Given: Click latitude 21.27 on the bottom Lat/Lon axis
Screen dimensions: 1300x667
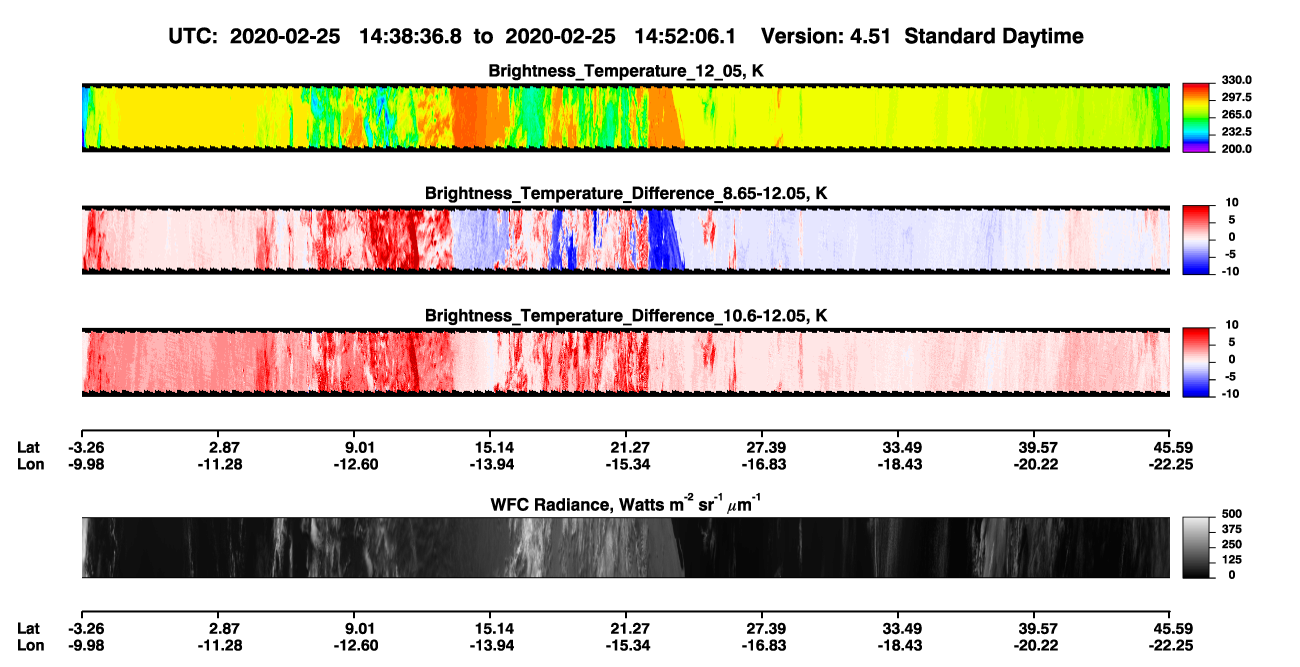Looking at the screenshot, I should pyautogui.click(x=631, y=629).
